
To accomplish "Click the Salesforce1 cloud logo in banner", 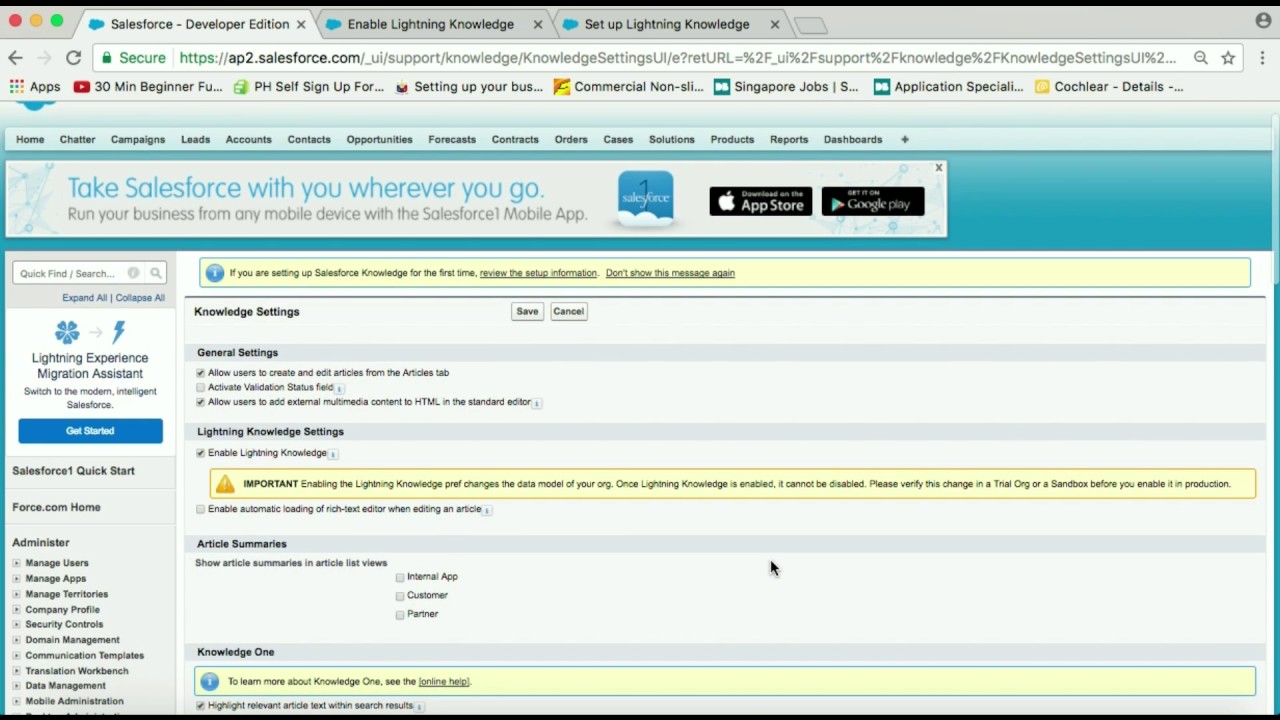I will pyautogui.click(x=645, y=197).
